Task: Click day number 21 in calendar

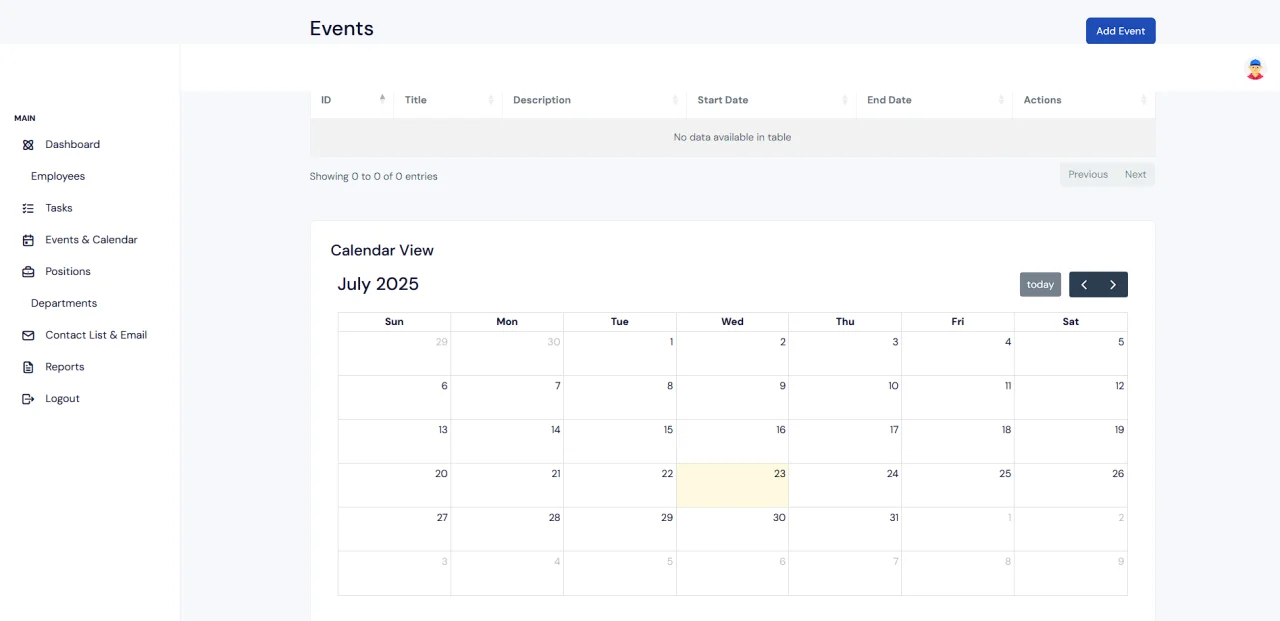Action: click(556, 474)
